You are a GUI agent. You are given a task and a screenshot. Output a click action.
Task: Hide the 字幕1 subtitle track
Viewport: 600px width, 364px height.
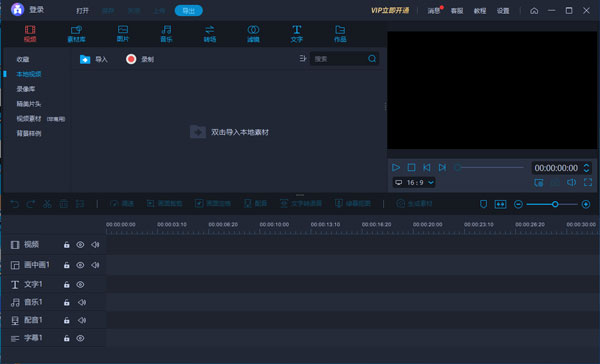point(80,338)
